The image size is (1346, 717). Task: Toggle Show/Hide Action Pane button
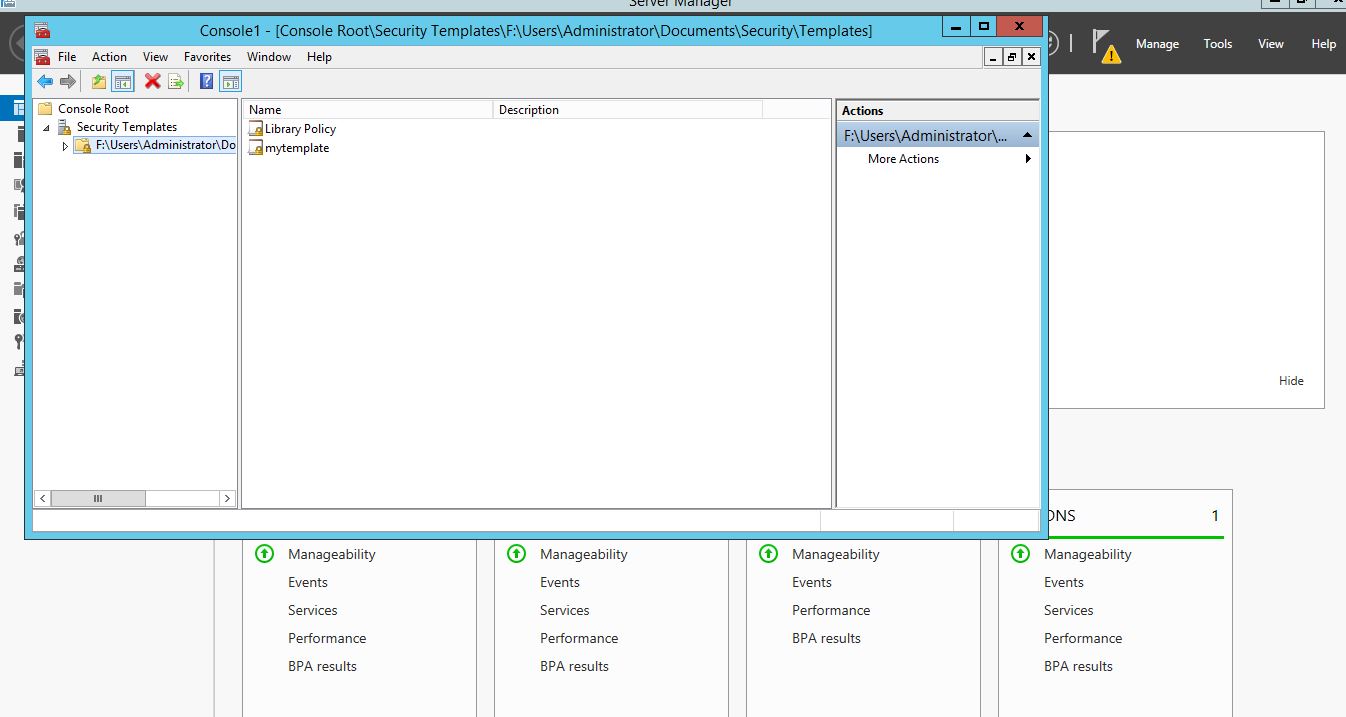point(230,82)
